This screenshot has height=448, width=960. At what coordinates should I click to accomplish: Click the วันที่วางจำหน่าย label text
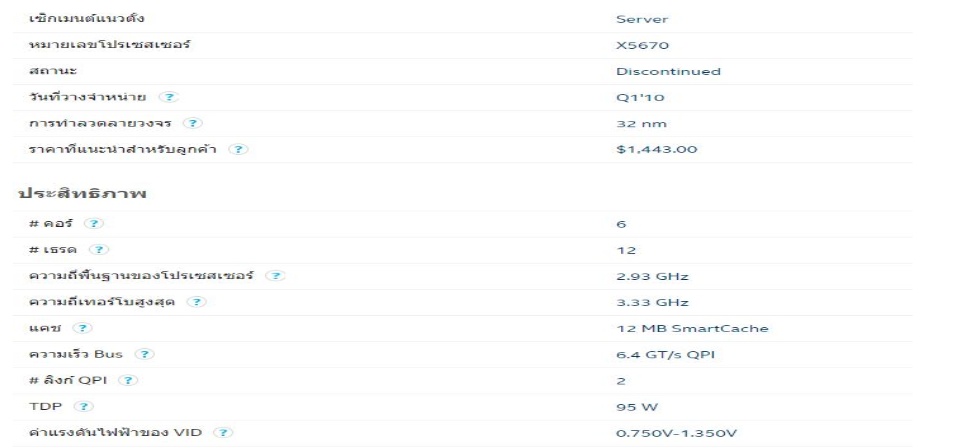[x=88, y=97]
